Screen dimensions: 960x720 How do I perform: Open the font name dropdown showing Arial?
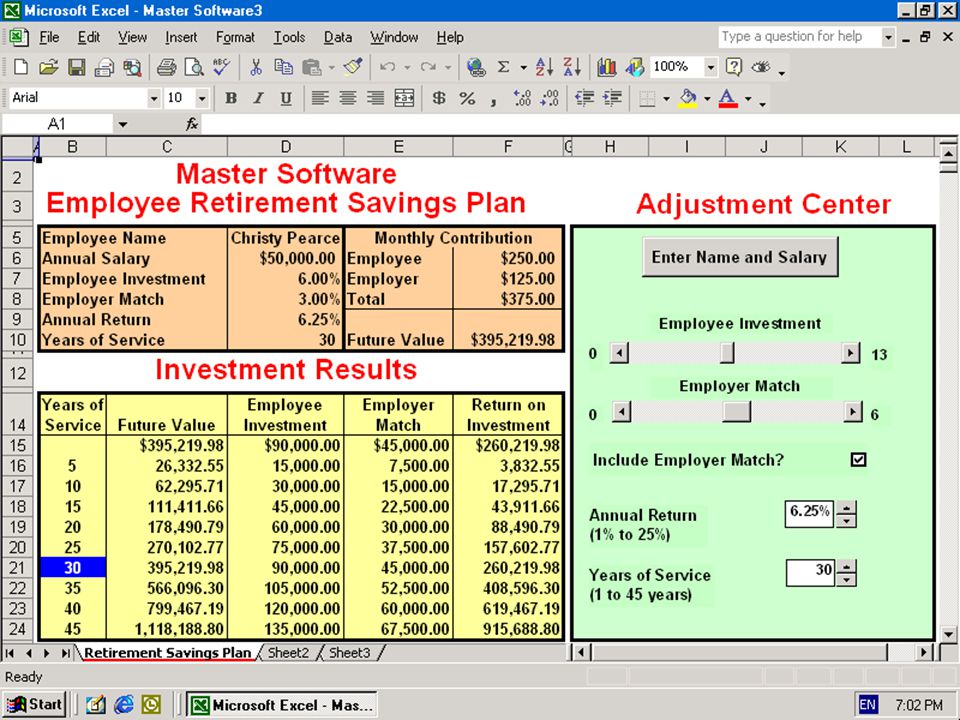point(154,98)
